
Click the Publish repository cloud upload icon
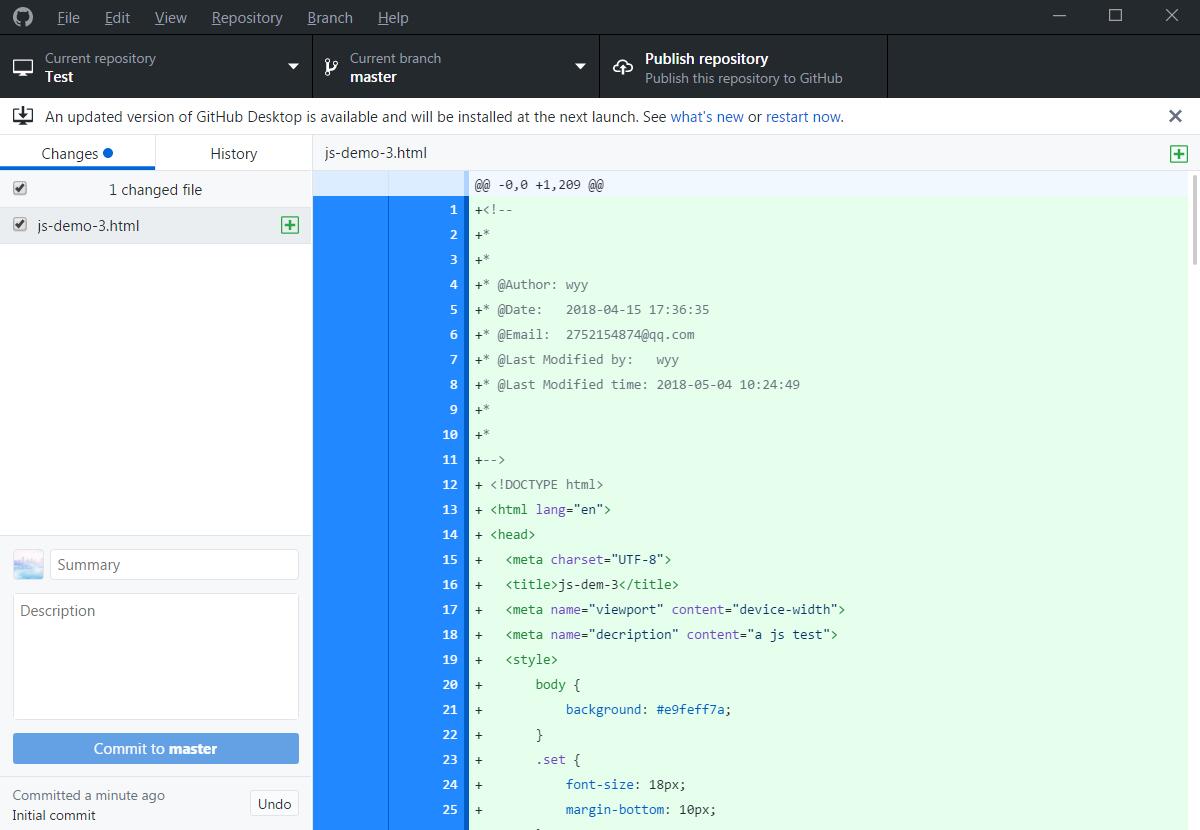coord(623,67)
